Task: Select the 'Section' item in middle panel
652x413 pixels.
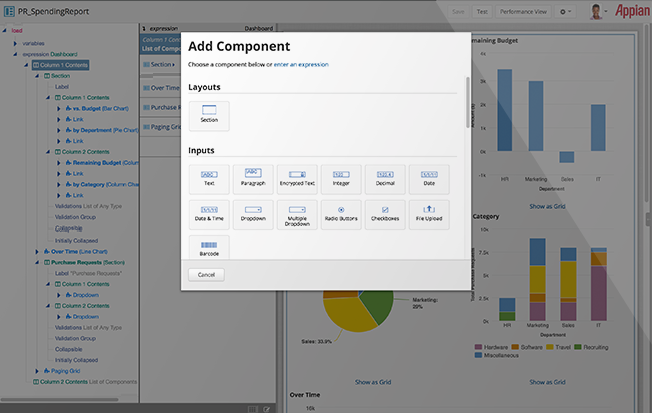Action: pos(161,64)
